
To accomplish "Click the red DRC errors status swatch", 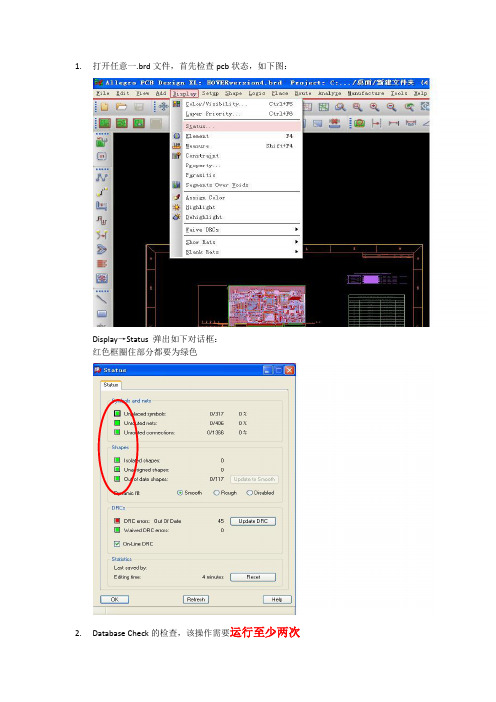I will click(x=117, y=521).
